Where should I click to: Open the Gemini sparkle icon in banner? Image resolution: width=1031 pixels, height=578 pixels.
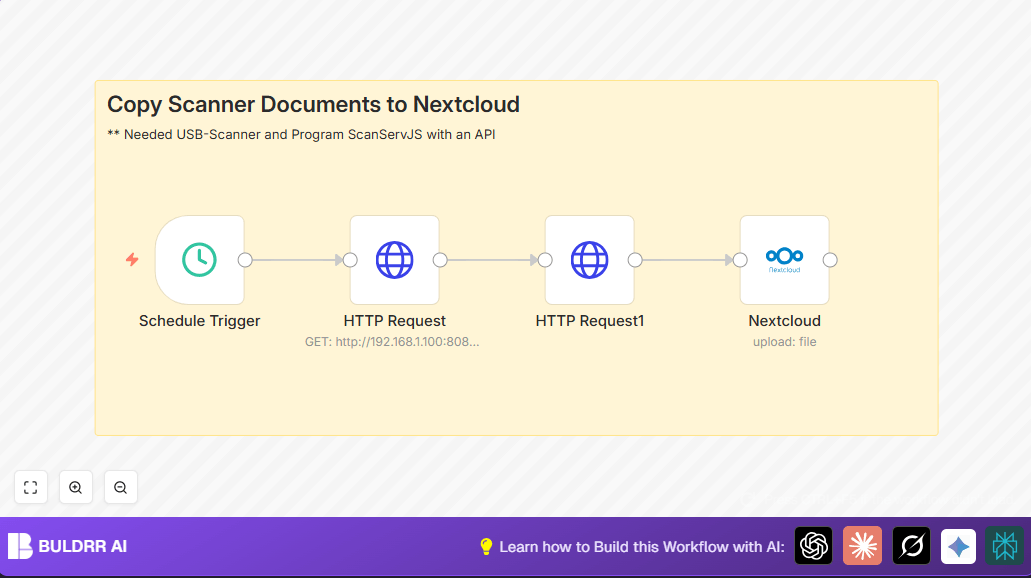tap(958, 546)
